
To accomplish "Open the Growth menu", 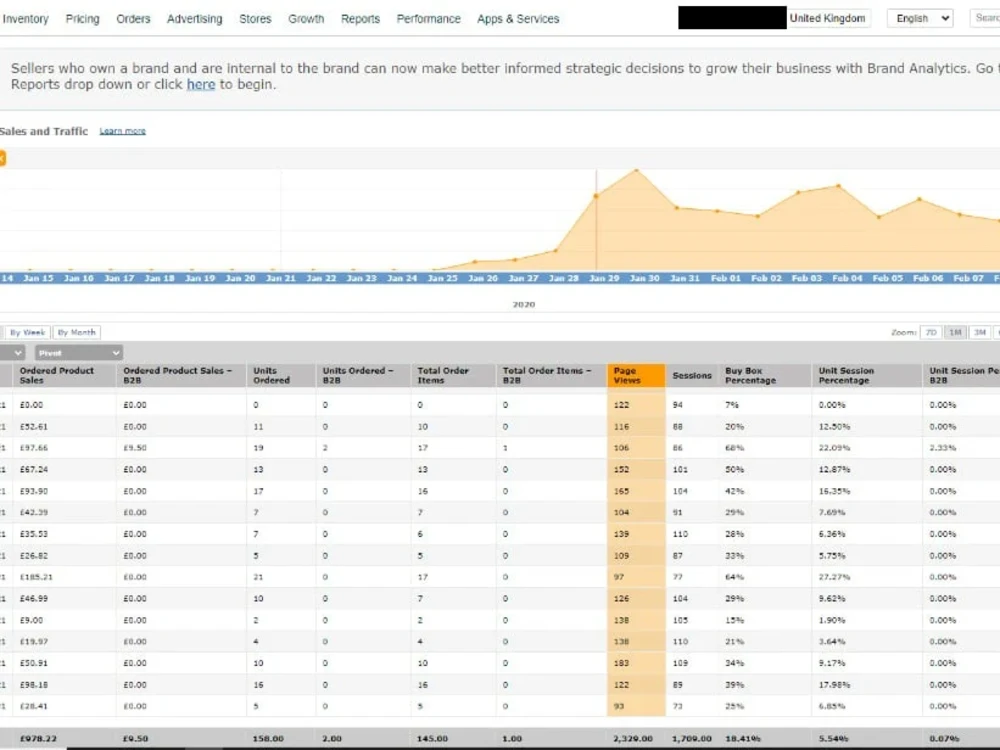I will pos(306,19).
